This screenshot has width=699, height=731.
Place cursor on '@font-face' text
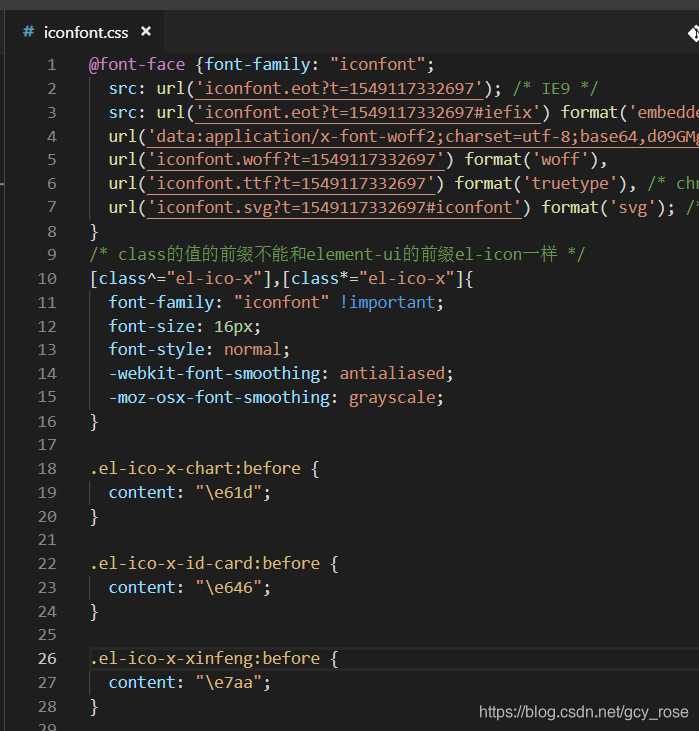(137, 64)
